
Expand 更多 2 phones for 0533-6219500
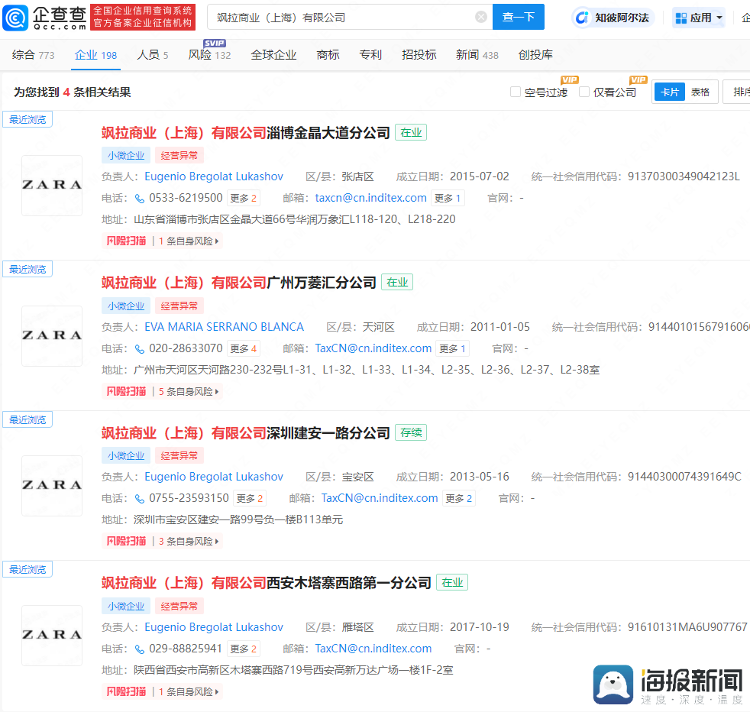(243, 198)
